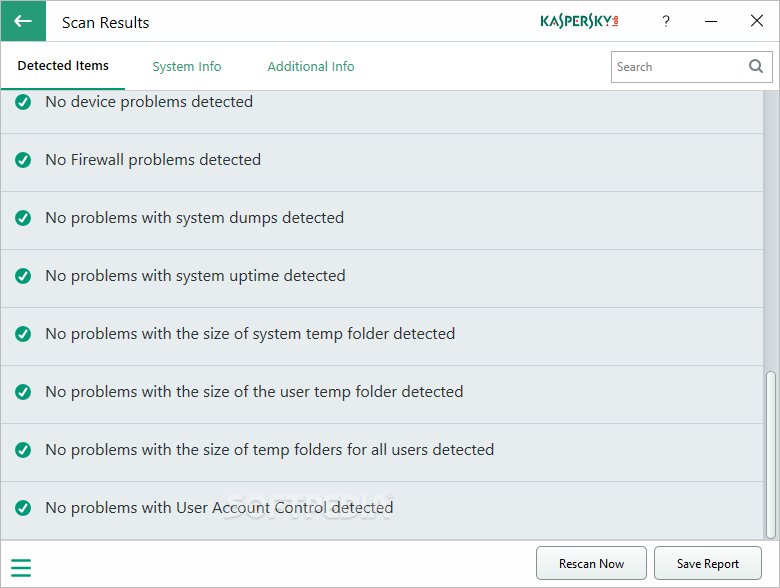Screen dimensions: 780x588
Task: Click green check beside all users temp row
Action: [23, 450]
